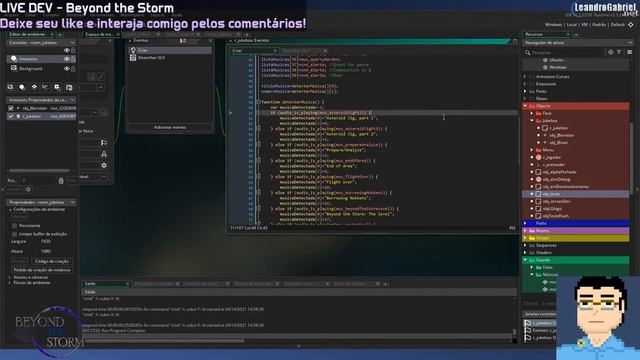Uncheck the c_jukebox instance checkbox
The image size is (640, 360).
tap(11, 116)
